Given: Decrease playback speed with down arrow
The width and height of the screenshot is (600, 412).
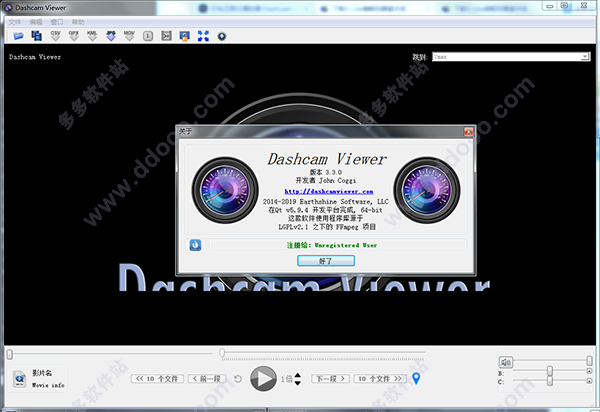Looking at the screenshot, I should (297, 383).
